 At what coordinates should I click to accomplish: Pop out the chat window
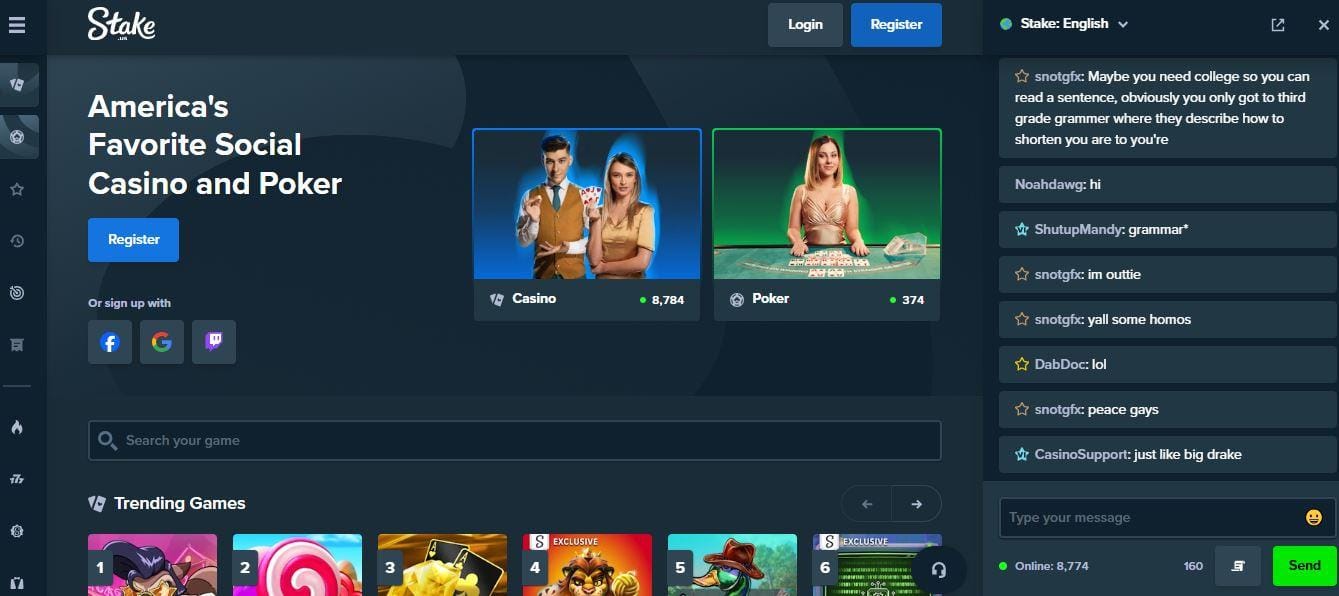tap(1278, 25)
